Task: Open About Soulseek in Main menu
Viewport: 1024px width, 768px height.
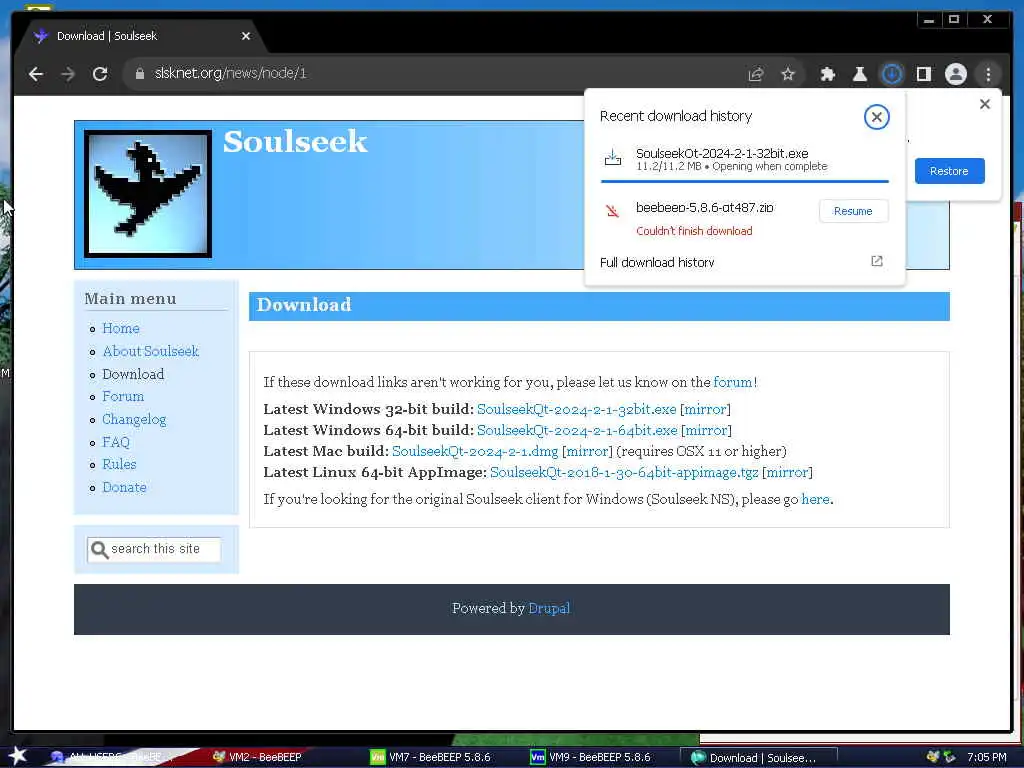Action: point(150,351)
